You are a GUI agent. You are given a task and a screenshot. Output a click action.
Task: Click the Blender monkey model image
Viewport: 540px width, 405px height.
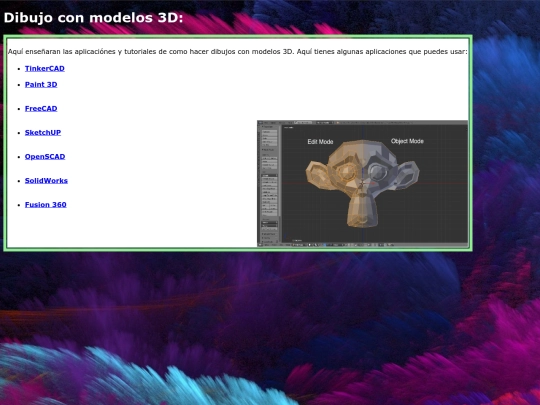pos(363,184)
